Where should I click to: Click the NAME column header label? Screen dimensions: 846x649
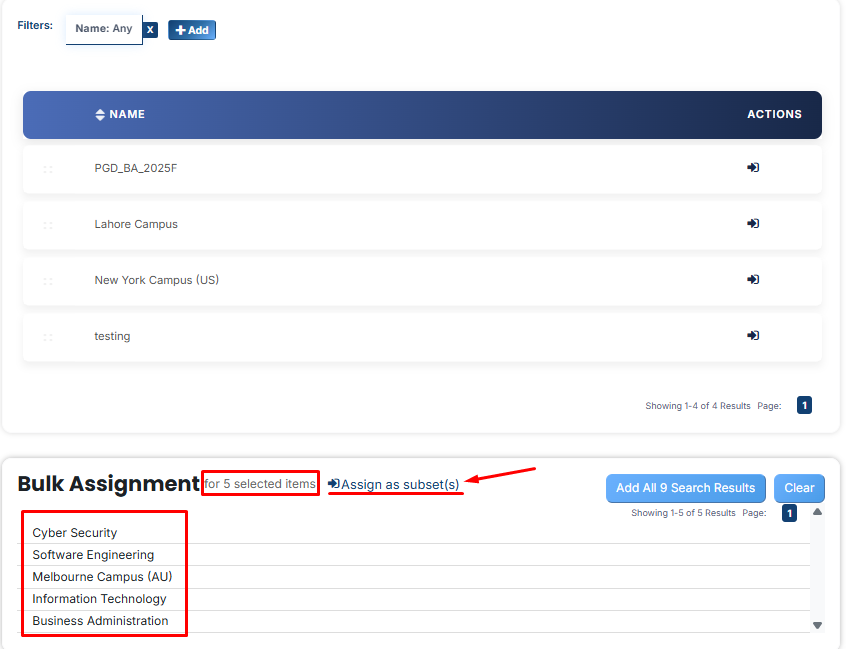127,114
